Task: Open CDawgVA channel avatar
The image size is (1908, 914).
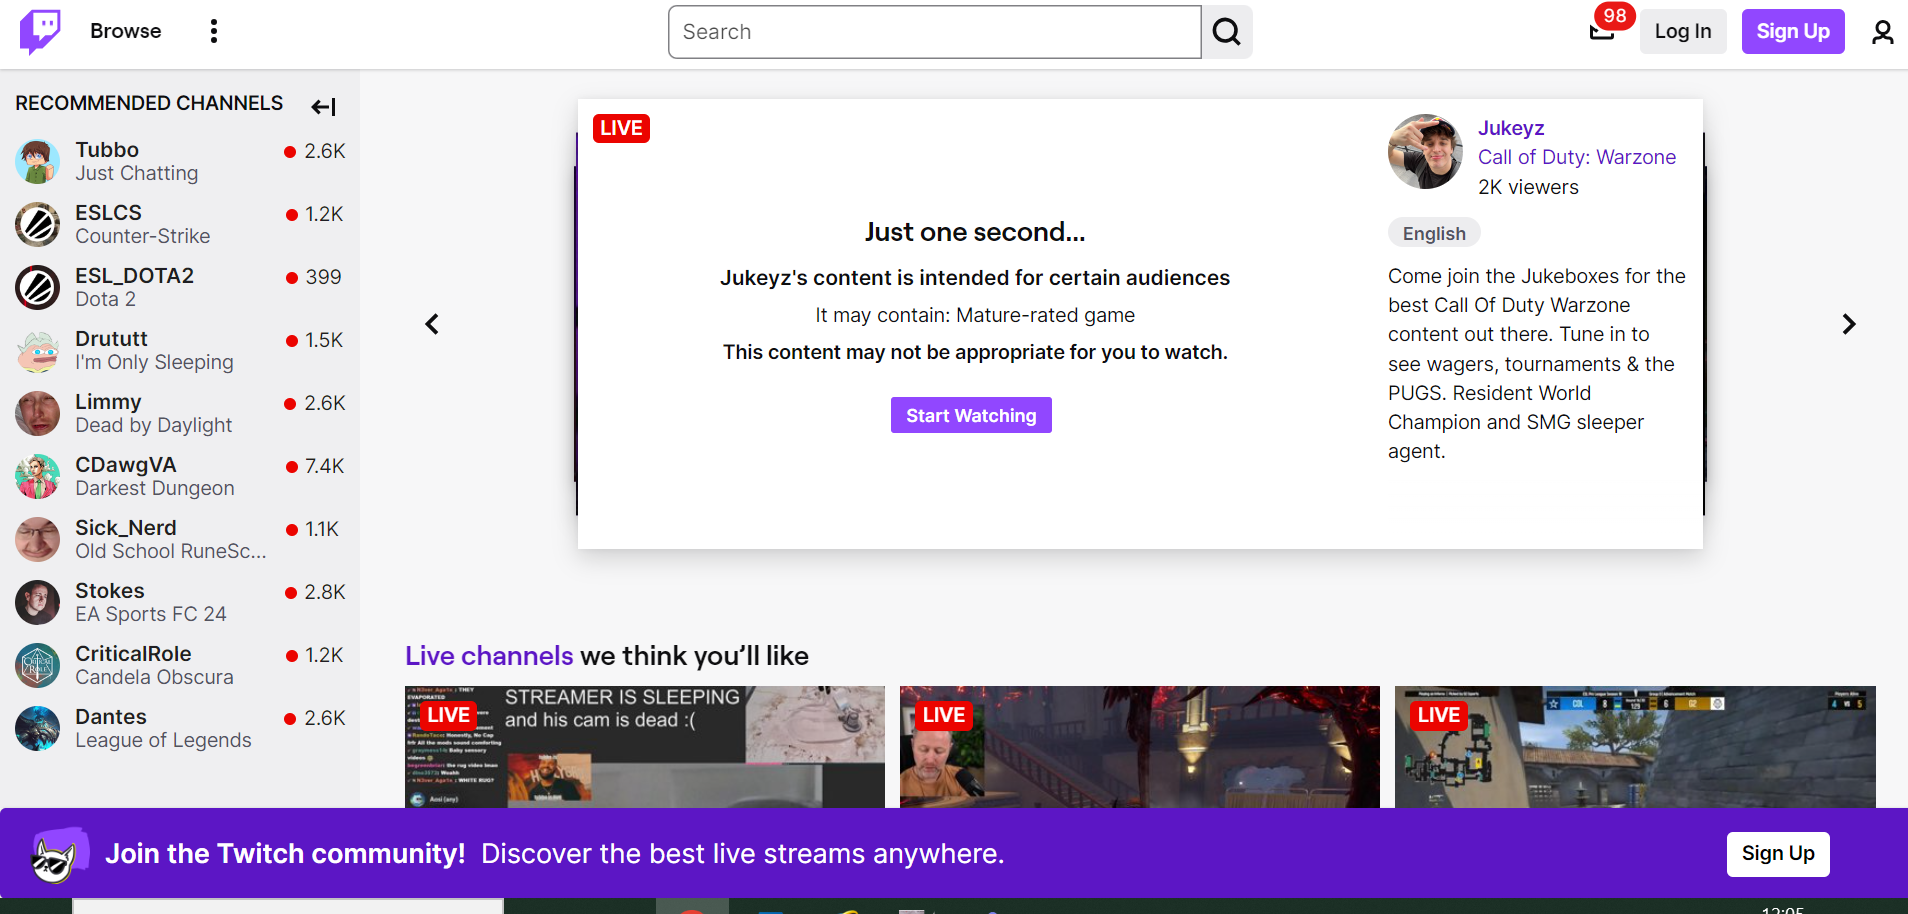Action: click(x=38, y=477)
